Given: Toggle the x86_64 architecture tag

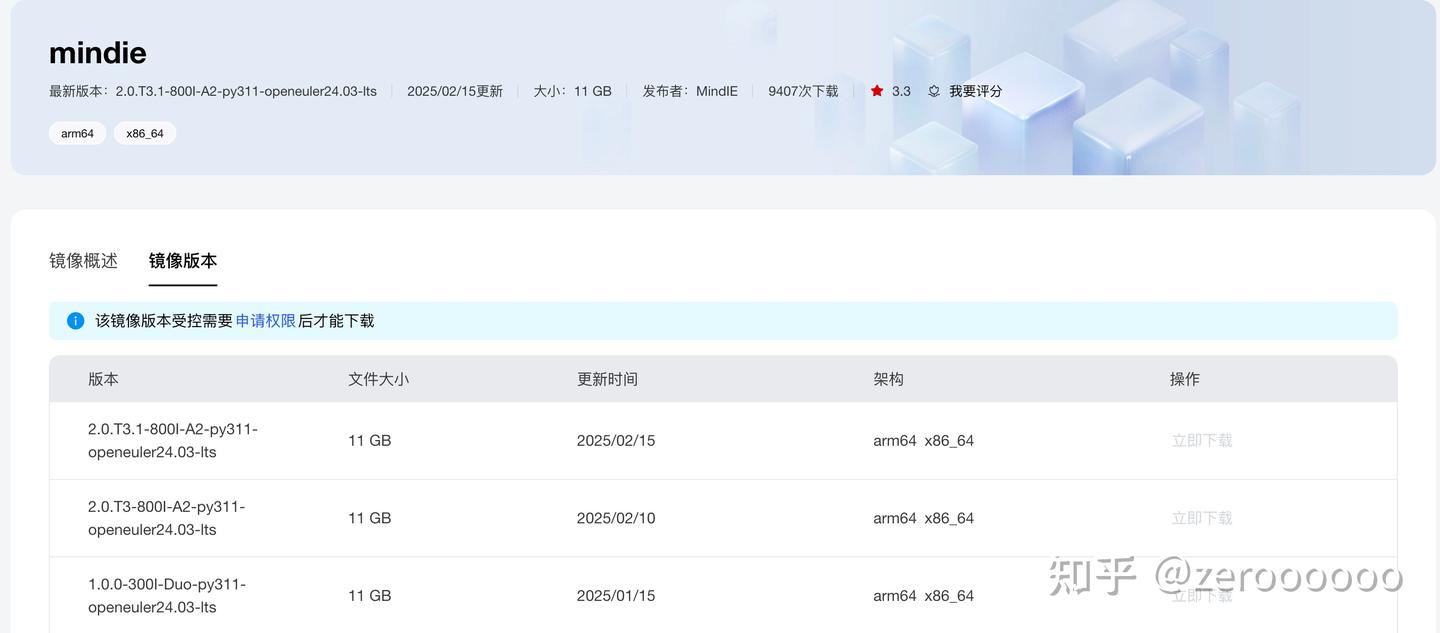Looking at the screenshot, I should point(144,132).
